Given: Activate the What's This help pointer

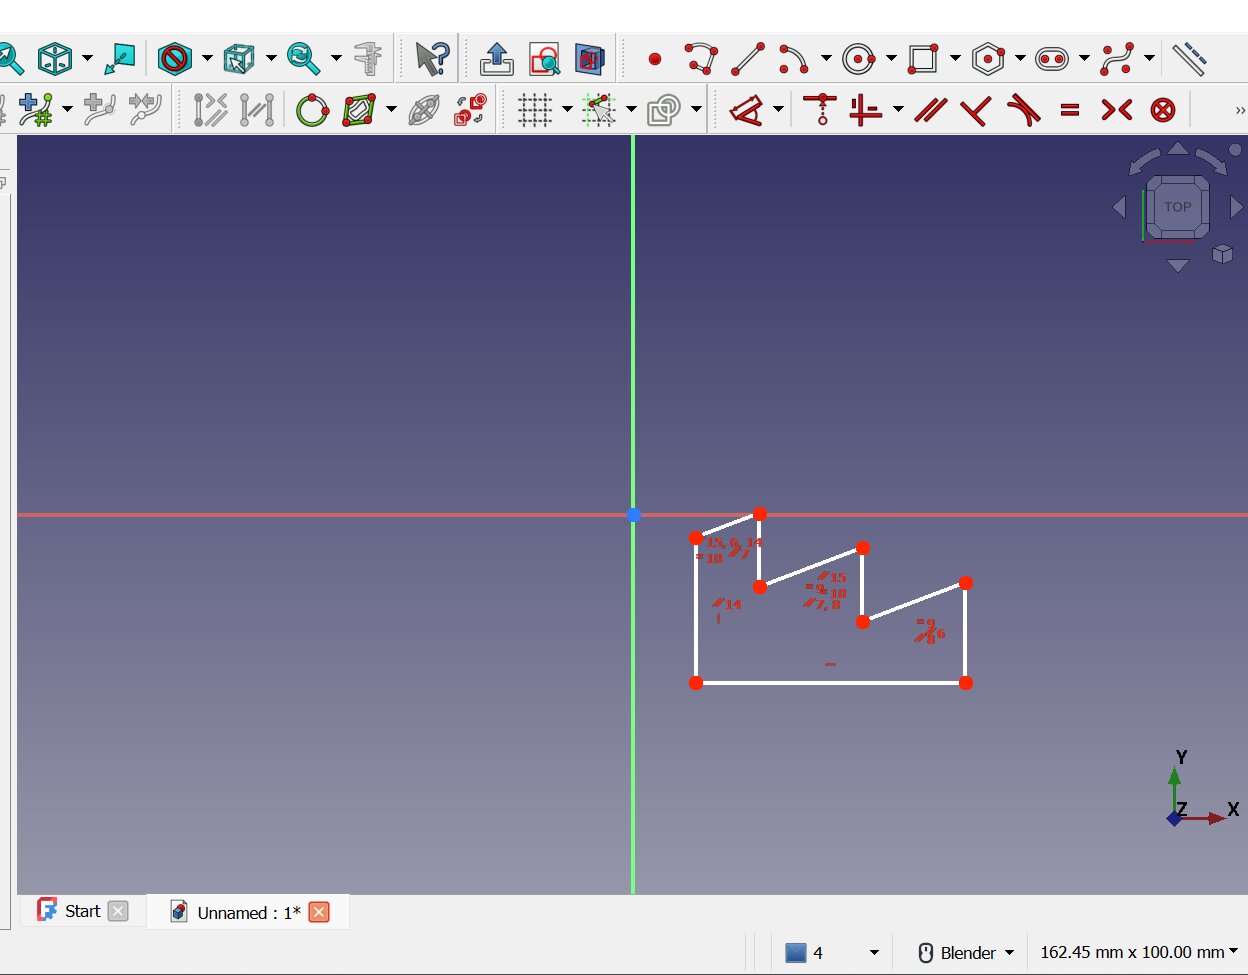Looking at the screenshot, I should (432, 59).
